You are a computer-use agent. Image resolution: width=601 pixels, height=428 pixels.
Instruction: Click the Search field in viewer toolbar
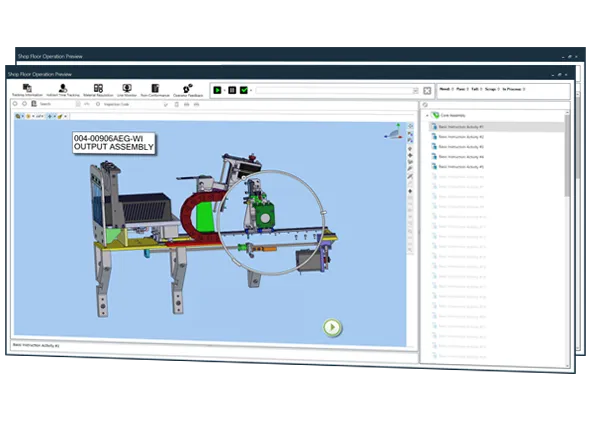[55, 103]
